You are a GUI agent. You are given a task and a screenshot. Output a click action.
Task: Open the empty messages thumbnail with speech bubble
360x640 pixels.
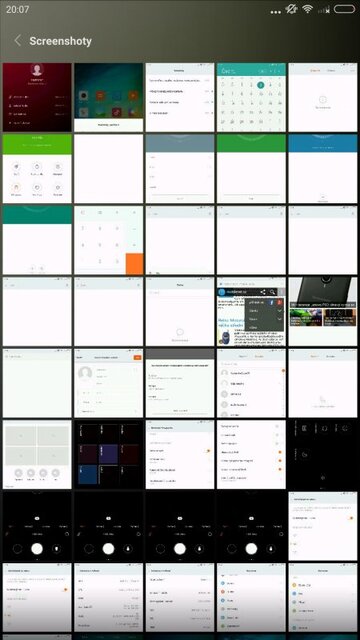pyautogui.click(x=180, y=311)
